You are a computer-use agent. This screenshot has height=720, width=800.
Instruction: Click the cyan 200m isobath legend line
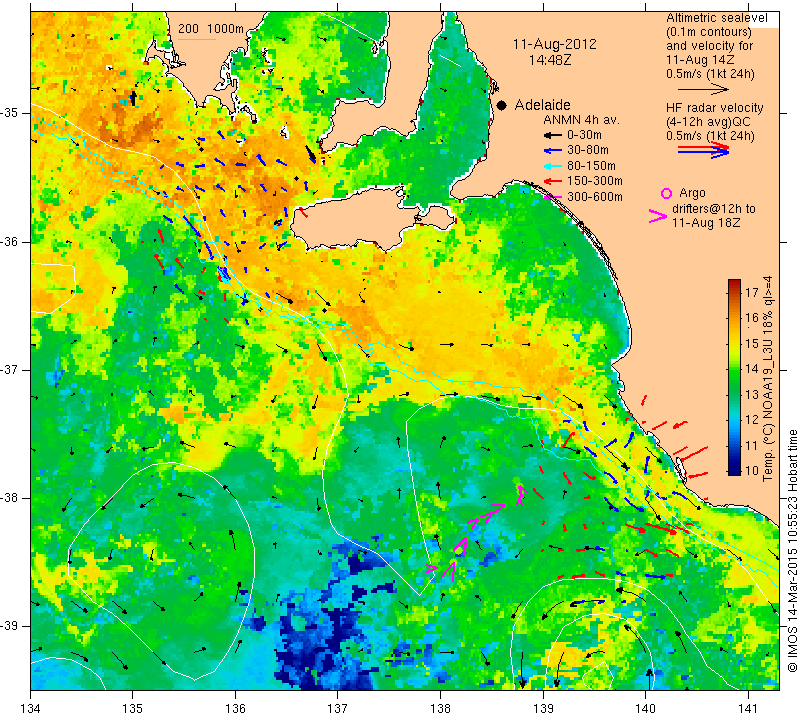click(x=197, y=39)
